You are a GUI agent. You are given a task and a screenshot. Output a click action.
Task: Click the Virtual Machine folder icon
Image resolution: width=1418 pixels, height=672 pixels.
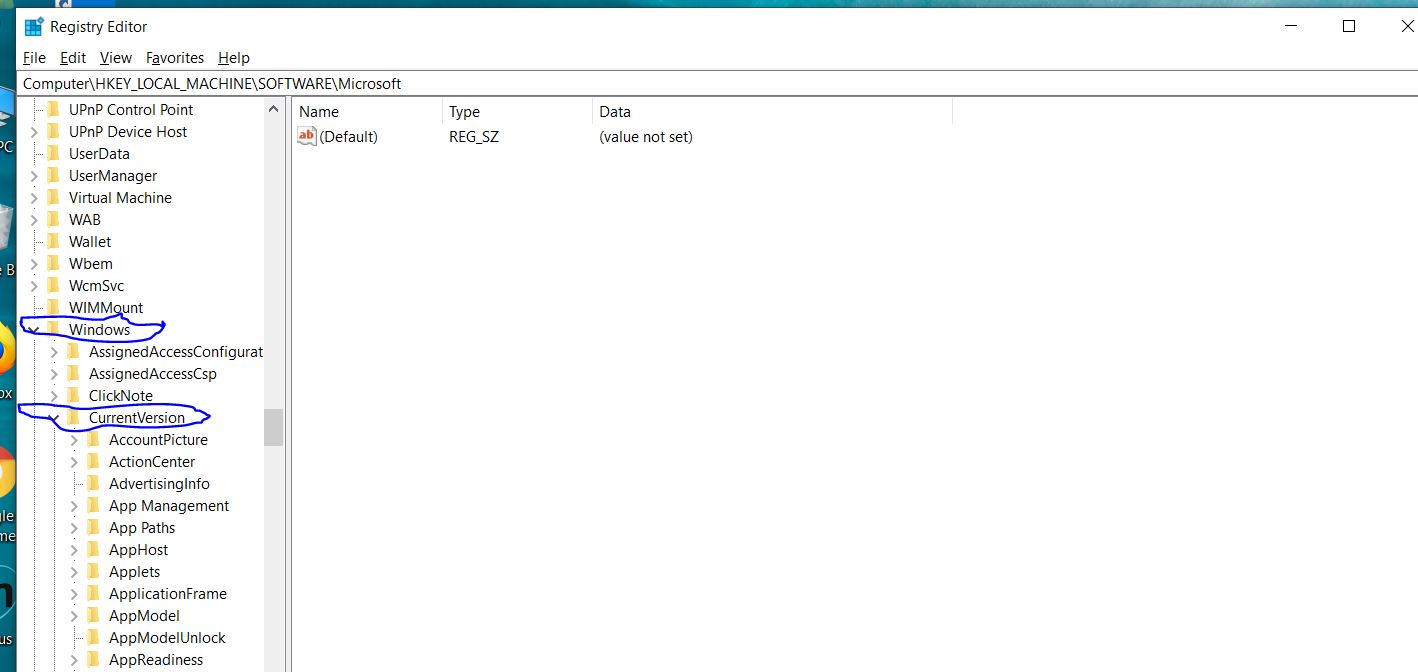point(54,197)
